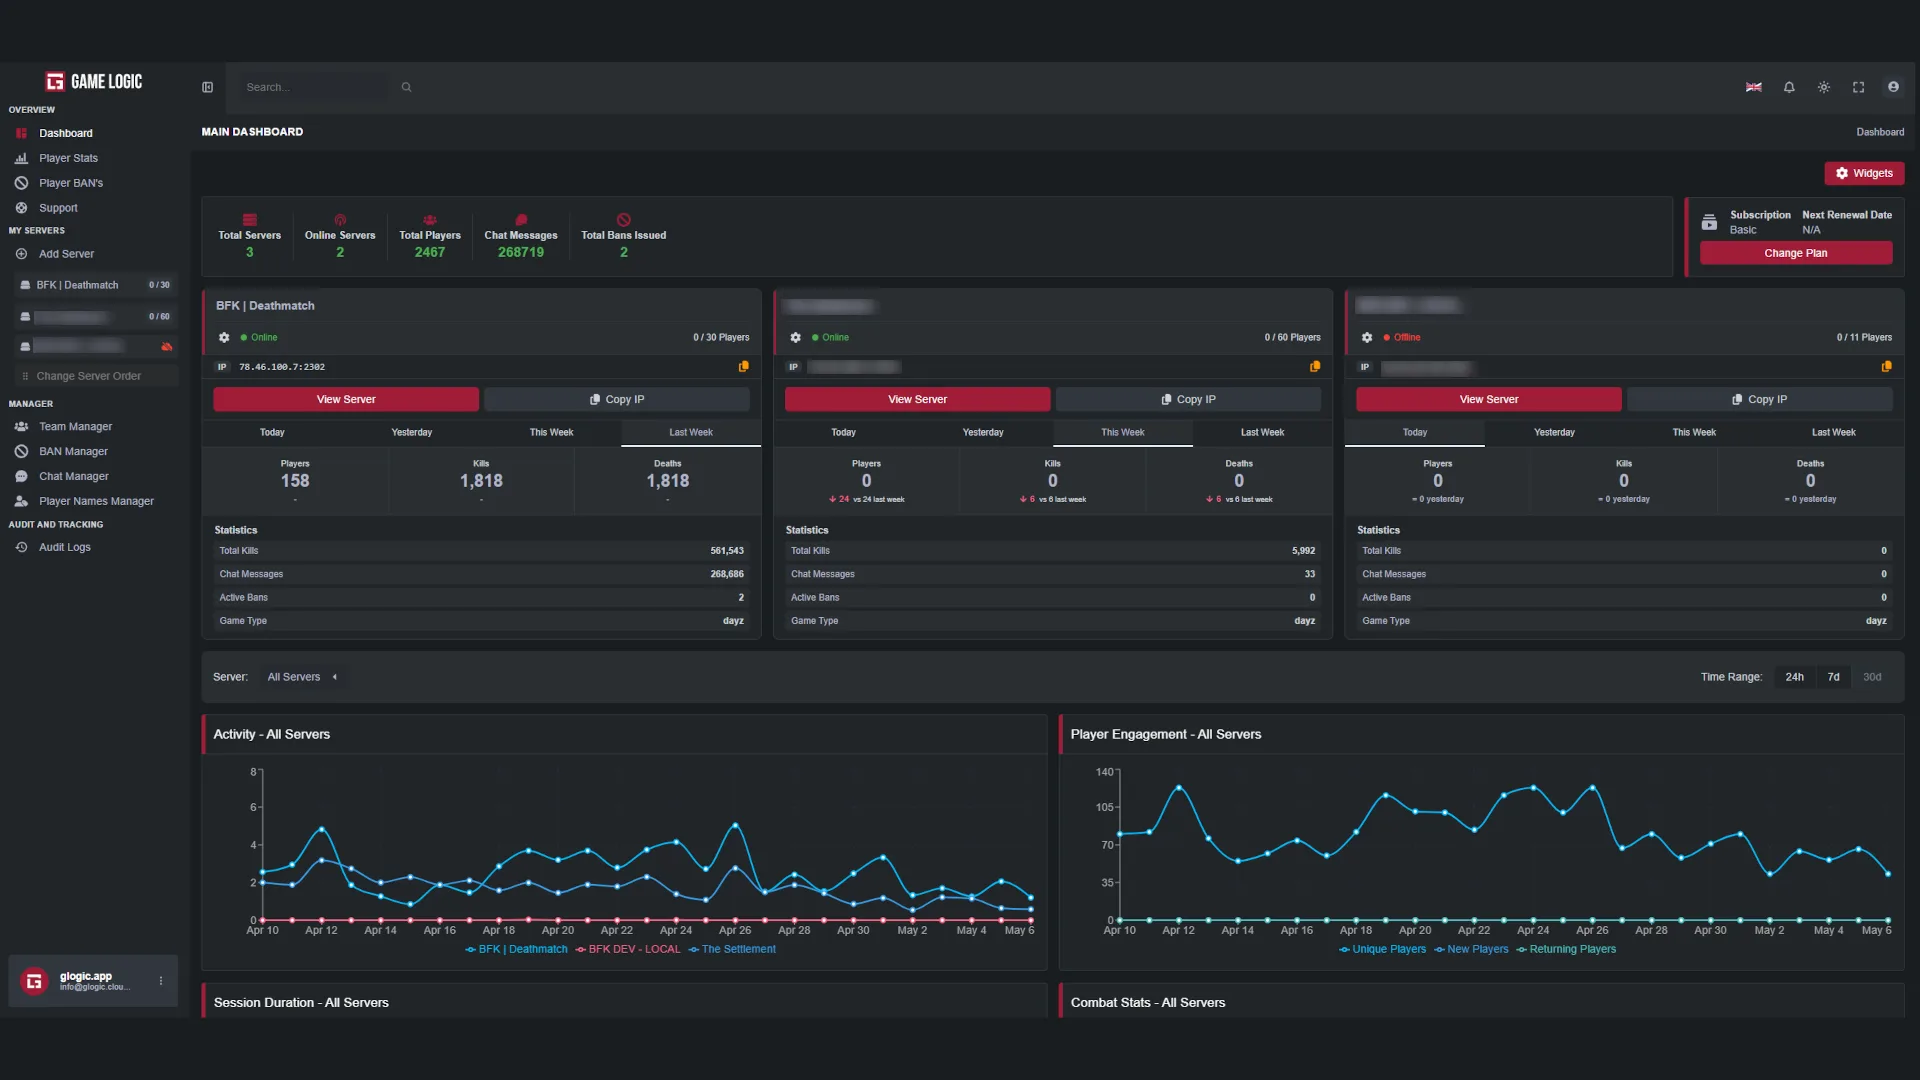Image resolution: width=1920 pixels, height=1080 pixels.
Task: Select Last Week tab on BFK | Deathmatch card
Action: click(691, 433)
